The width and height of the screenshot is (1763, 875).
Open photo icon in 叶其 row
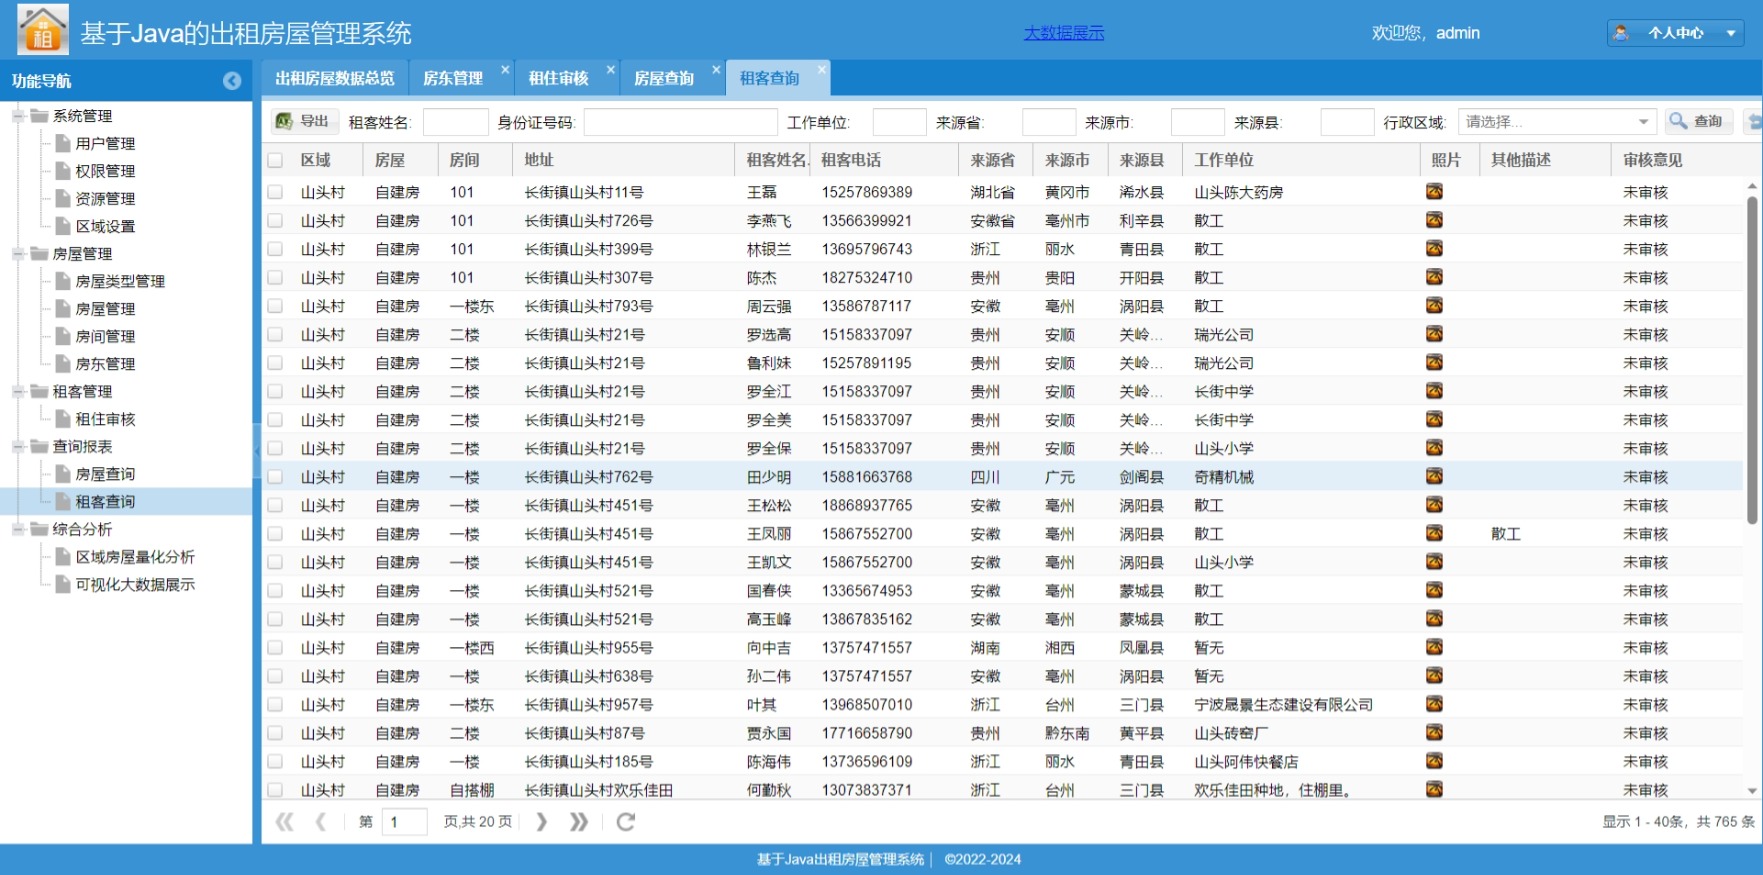pos(1434,704)
